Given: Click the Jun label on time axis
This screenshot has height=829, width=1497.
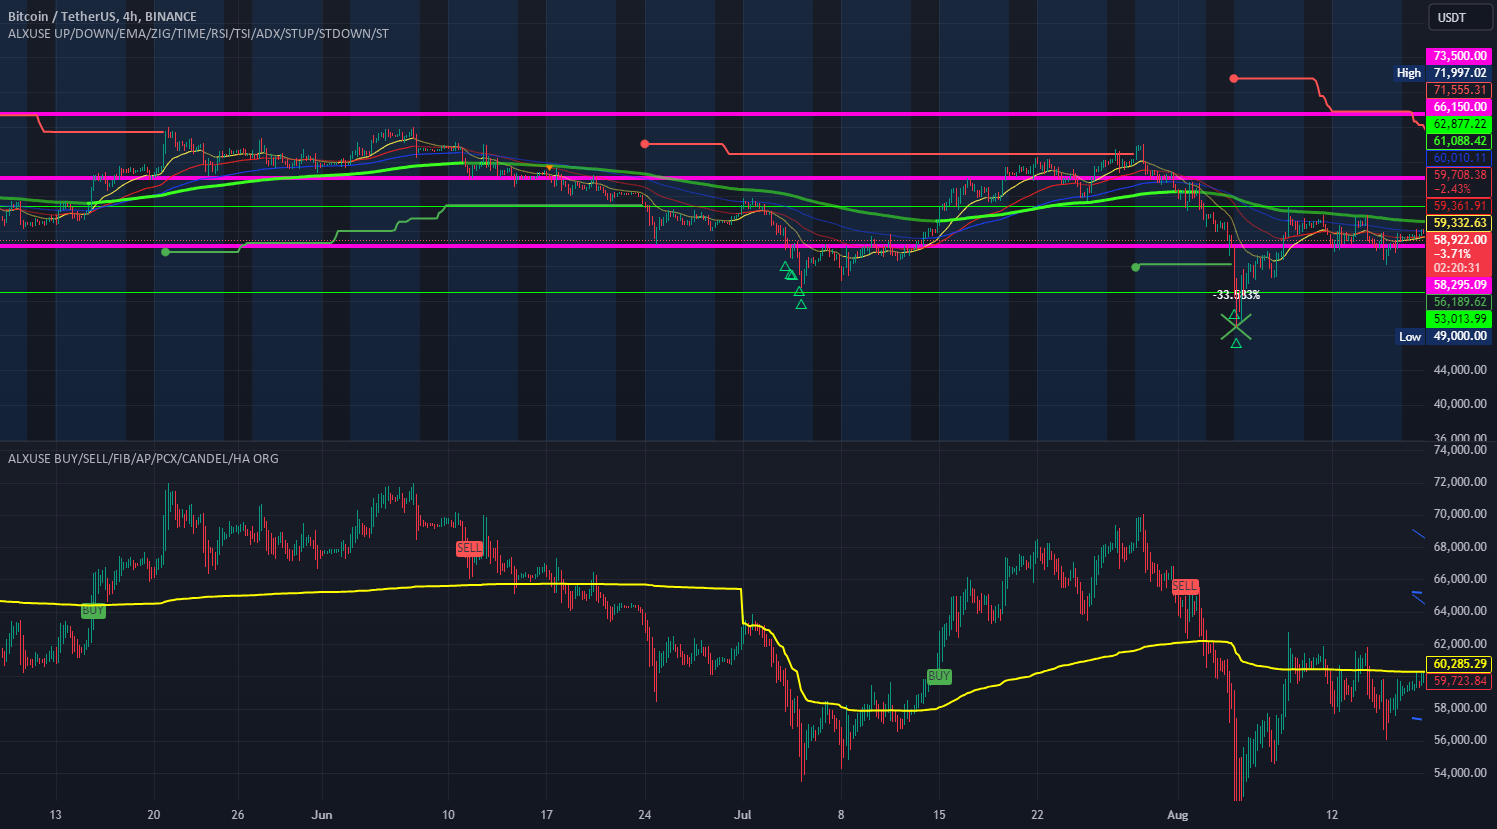Looking at the screenshot, I should click(x=322, y=815).
